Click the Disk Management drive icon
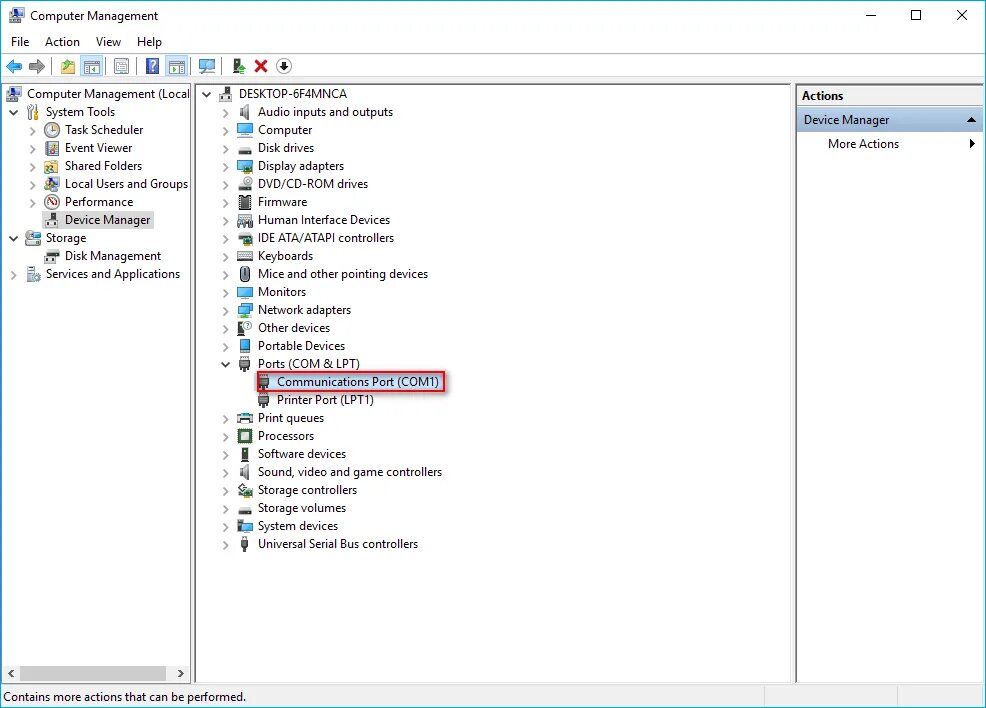This screenshot has width=986, height=708. point(52,257)
